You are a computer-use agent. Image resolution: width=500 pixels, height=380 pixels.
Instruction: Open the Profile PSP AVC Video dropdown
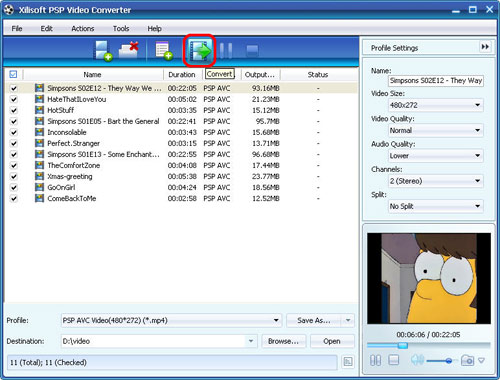click(x=171, y=320)
